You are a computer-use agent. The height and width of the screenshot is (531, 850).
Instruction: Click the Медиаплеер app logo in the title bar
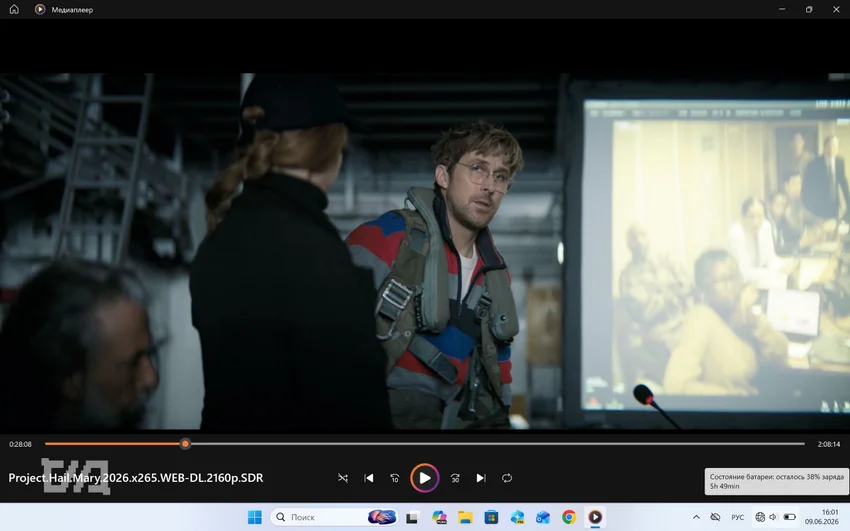(x=40, y=9)
